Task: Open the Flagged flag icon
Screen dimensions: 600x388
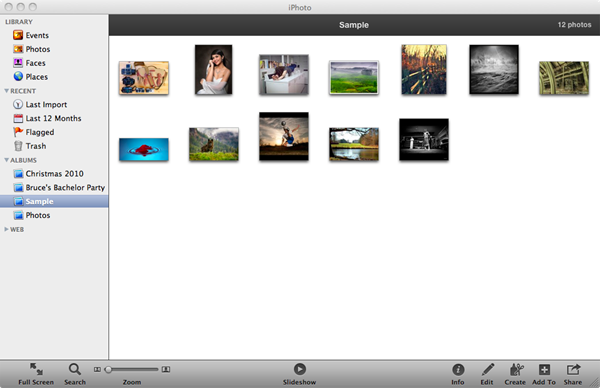Action: (18, 132)
